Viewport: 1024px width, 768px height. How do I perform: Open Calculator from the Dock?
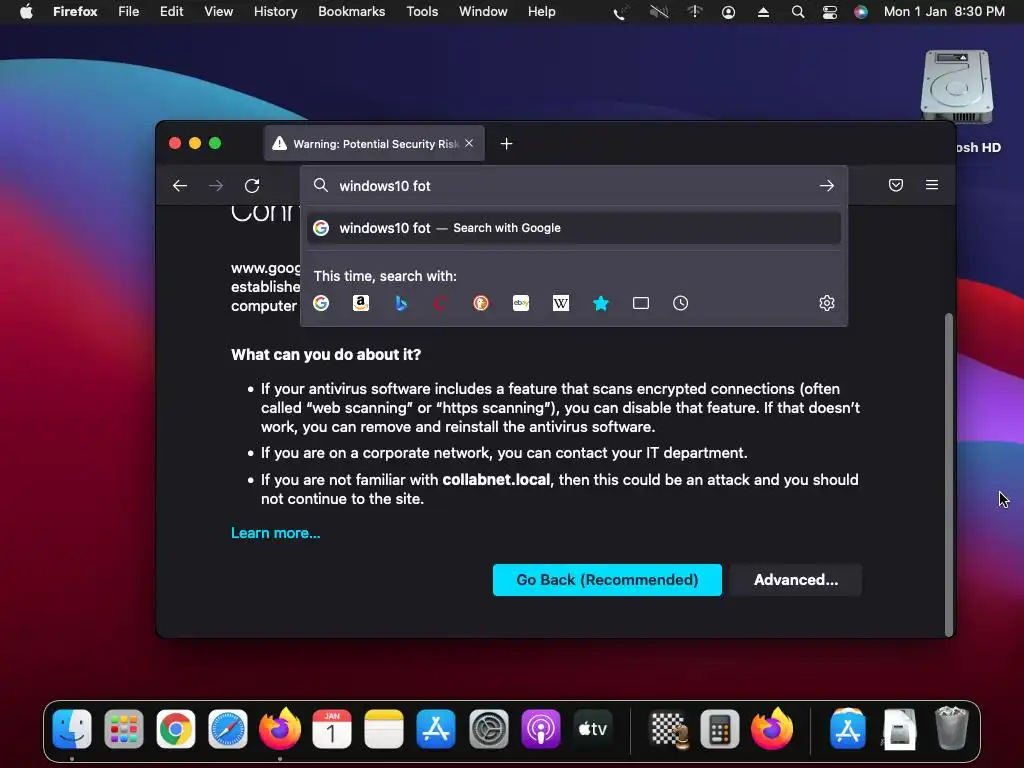(720, 729)
